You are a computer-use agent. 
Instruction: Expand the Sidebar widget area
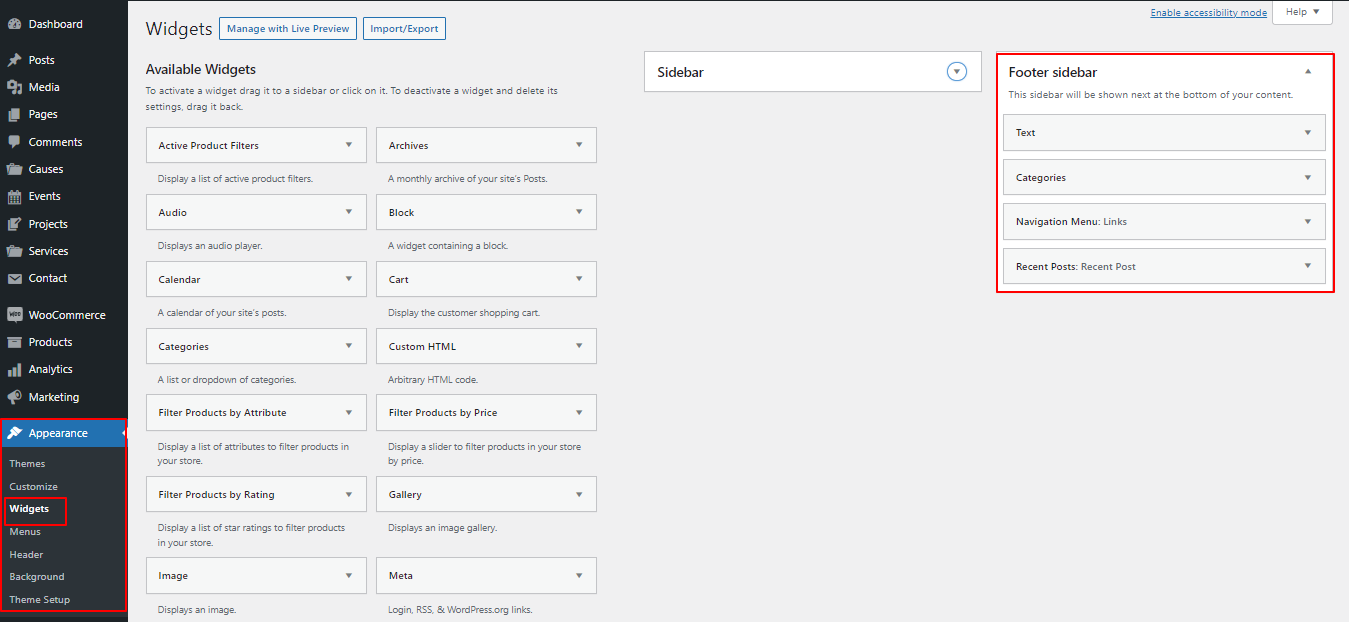957,72
